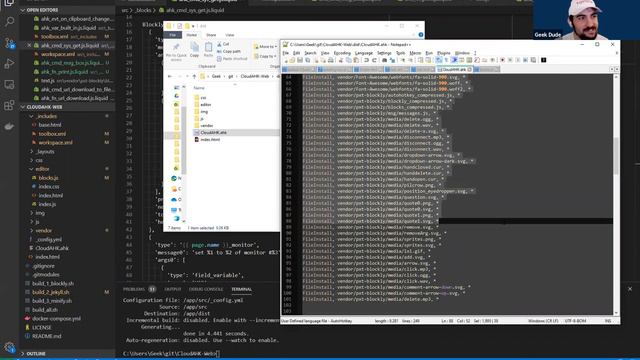Open the Search view in the VS Code activity bar

click(9, 21)
